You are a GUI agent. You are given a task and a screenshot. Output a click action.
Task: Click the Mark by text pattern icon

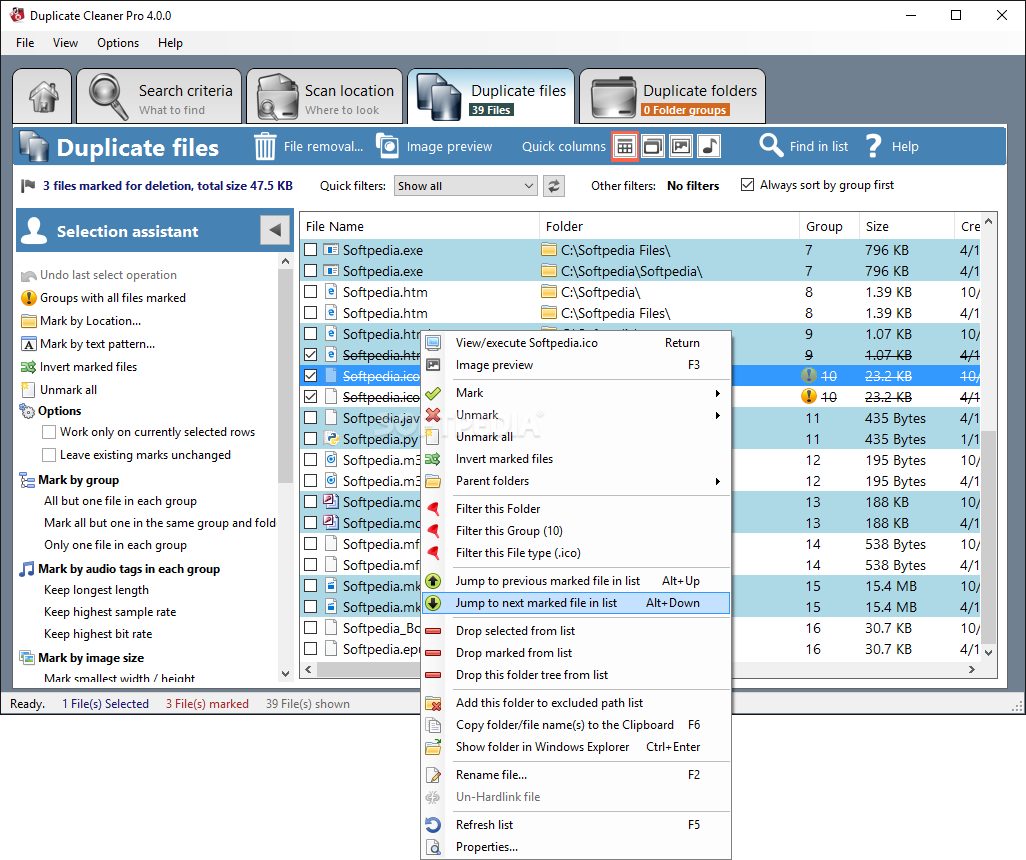coord(29,344)
